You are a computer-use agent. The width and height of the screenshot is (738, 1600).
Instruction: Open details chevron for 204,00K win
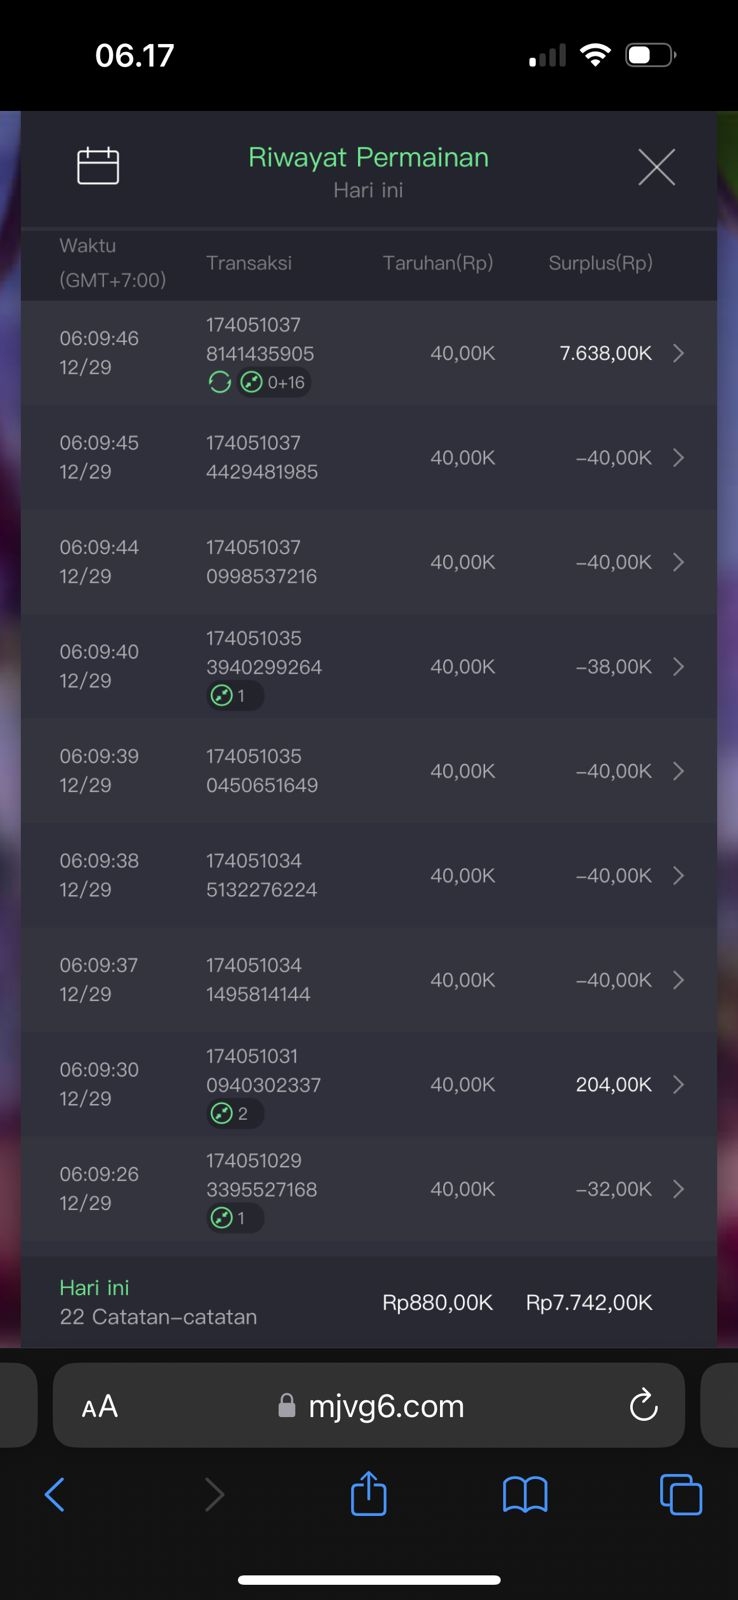coord(678,1084)
